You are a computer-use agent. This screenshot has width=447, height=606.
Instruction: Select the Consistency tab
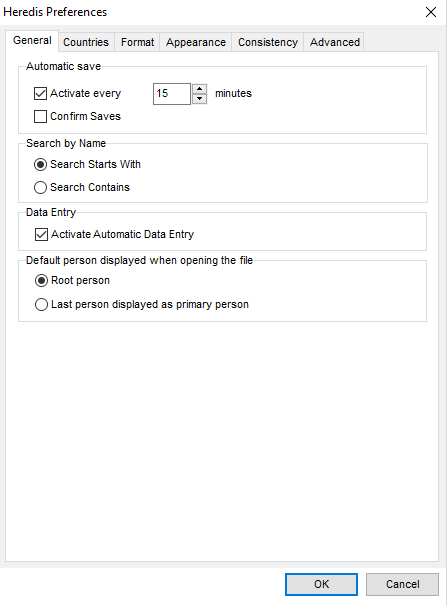pos(267,42)
